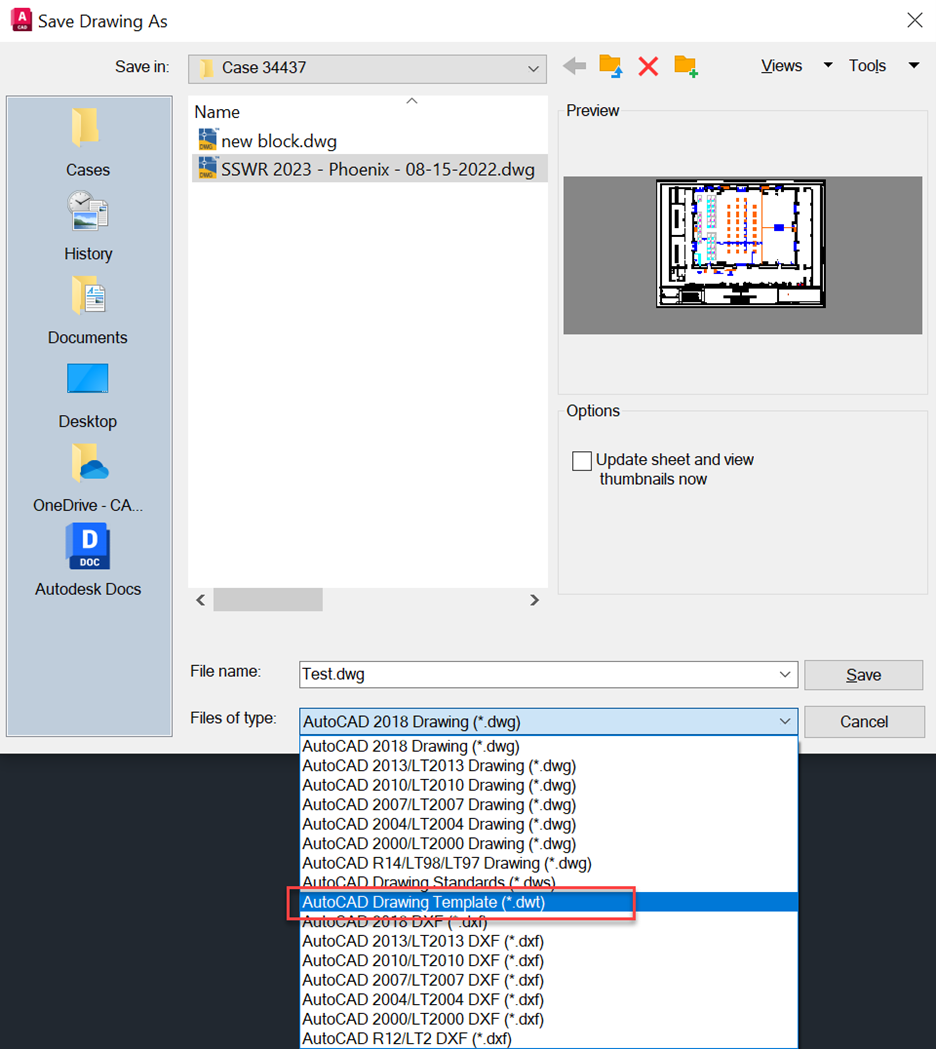The height and width of the screenshot is (1049, 936).
Task: Enable Update sheet and view thumbnails now
Action: tap(581, 460)
